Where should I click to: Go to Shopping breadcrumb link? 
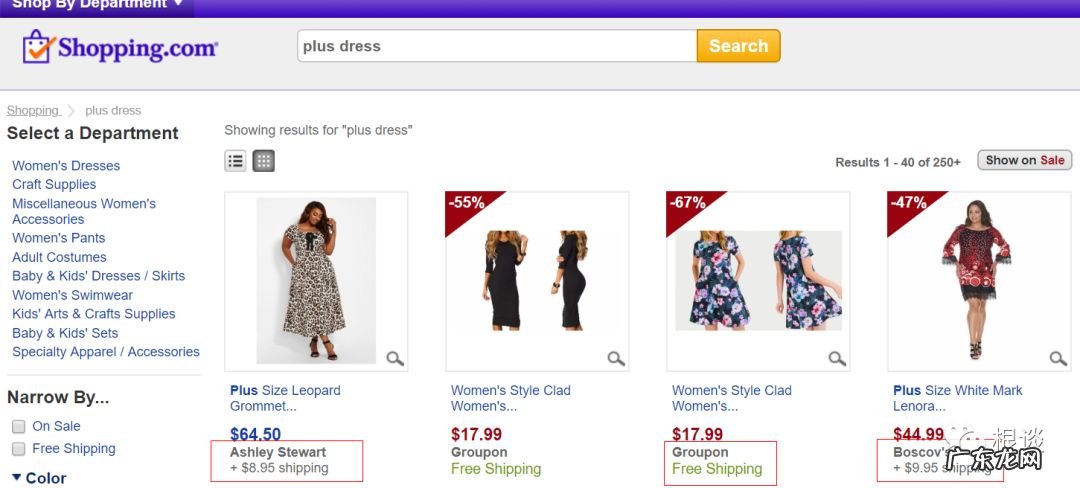point(33,111)
